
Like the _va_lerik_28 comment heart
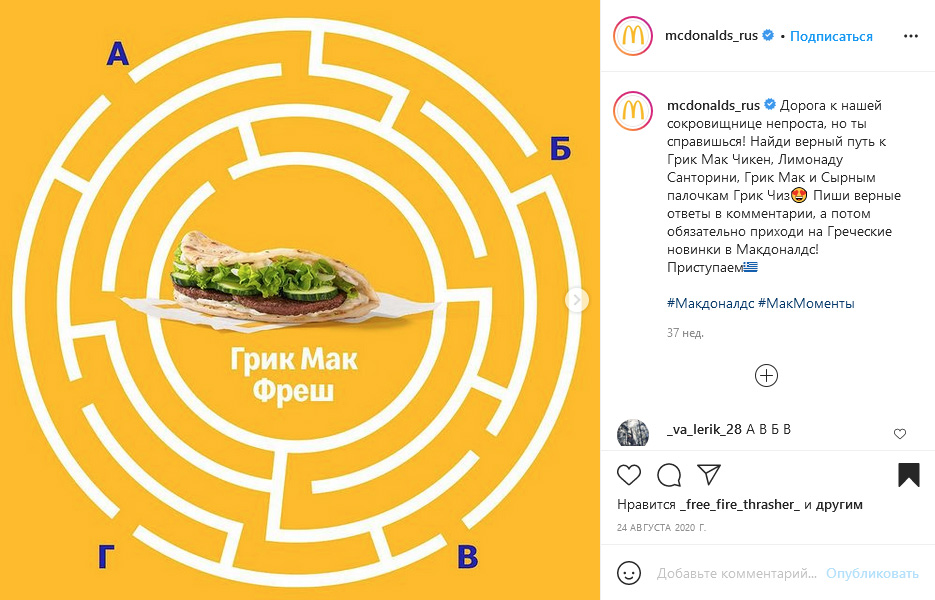tap(900, 434)
